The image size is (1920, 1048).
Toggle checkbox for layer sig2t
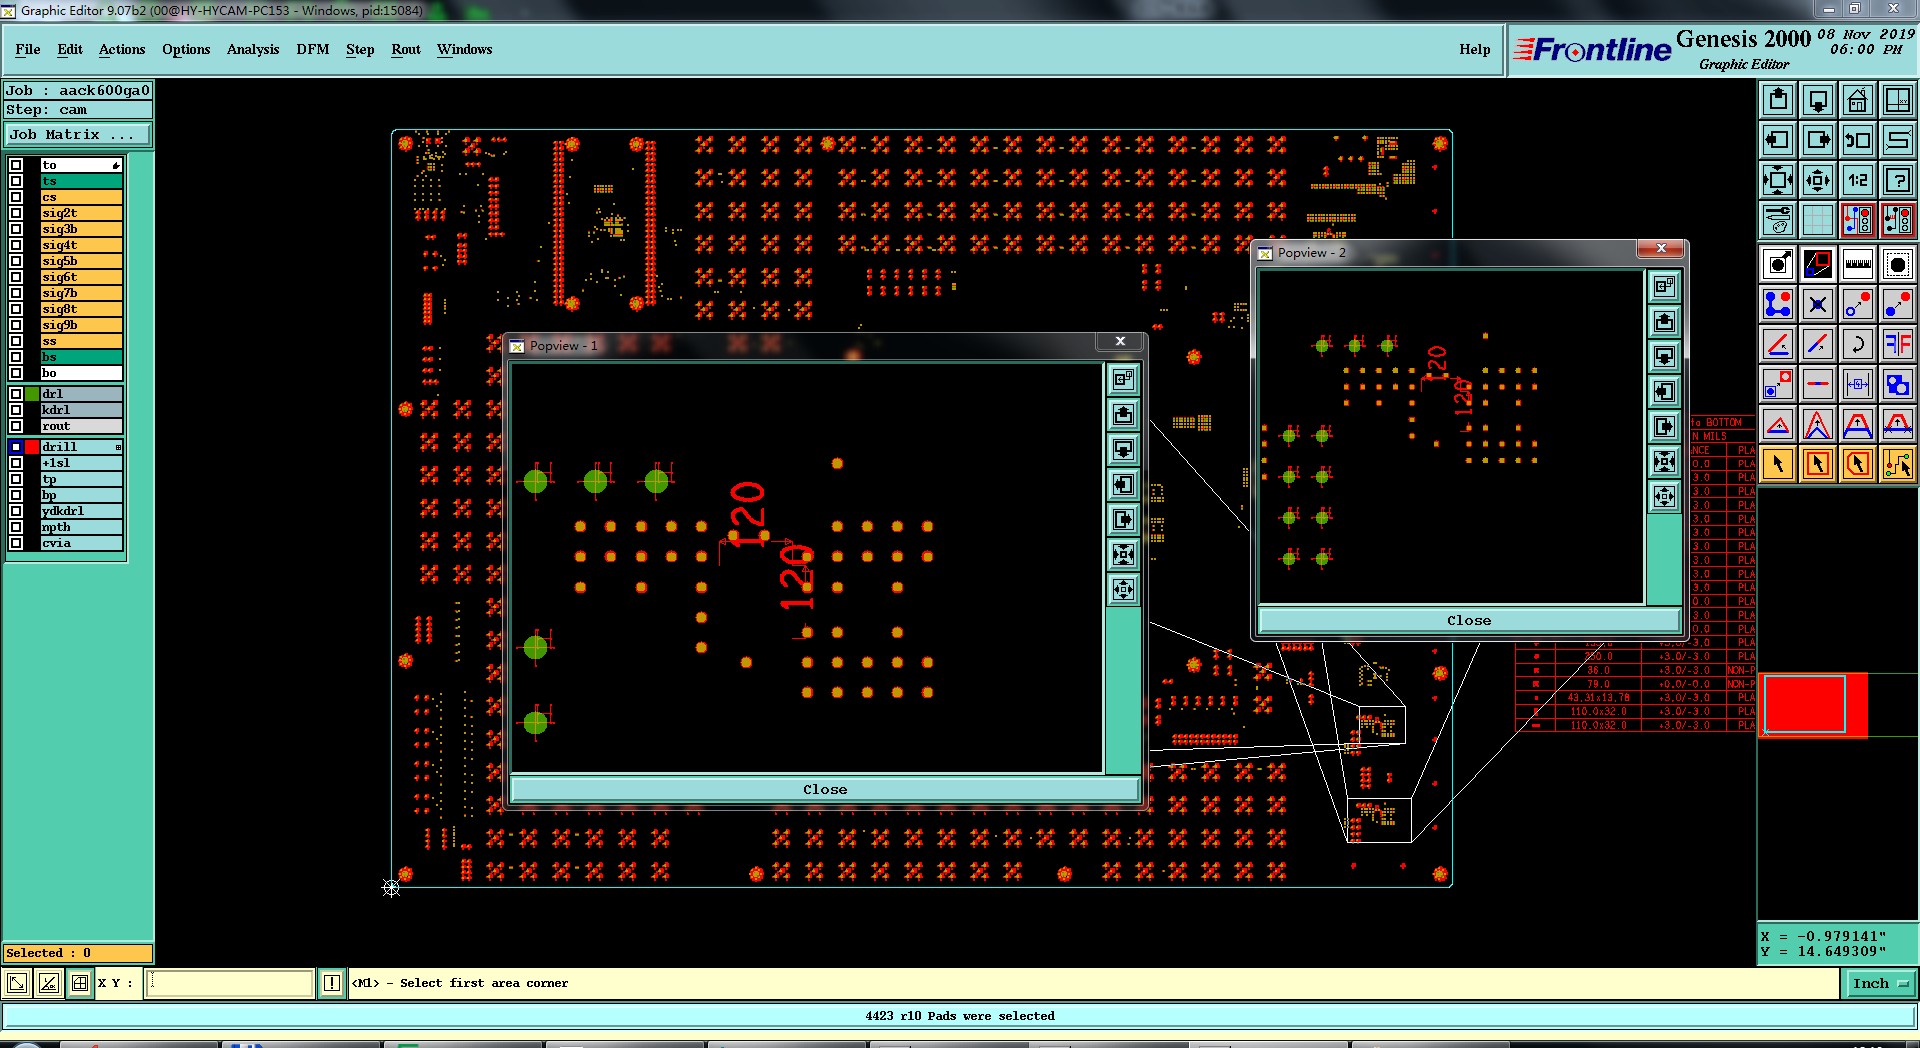(x=16, y=213)
